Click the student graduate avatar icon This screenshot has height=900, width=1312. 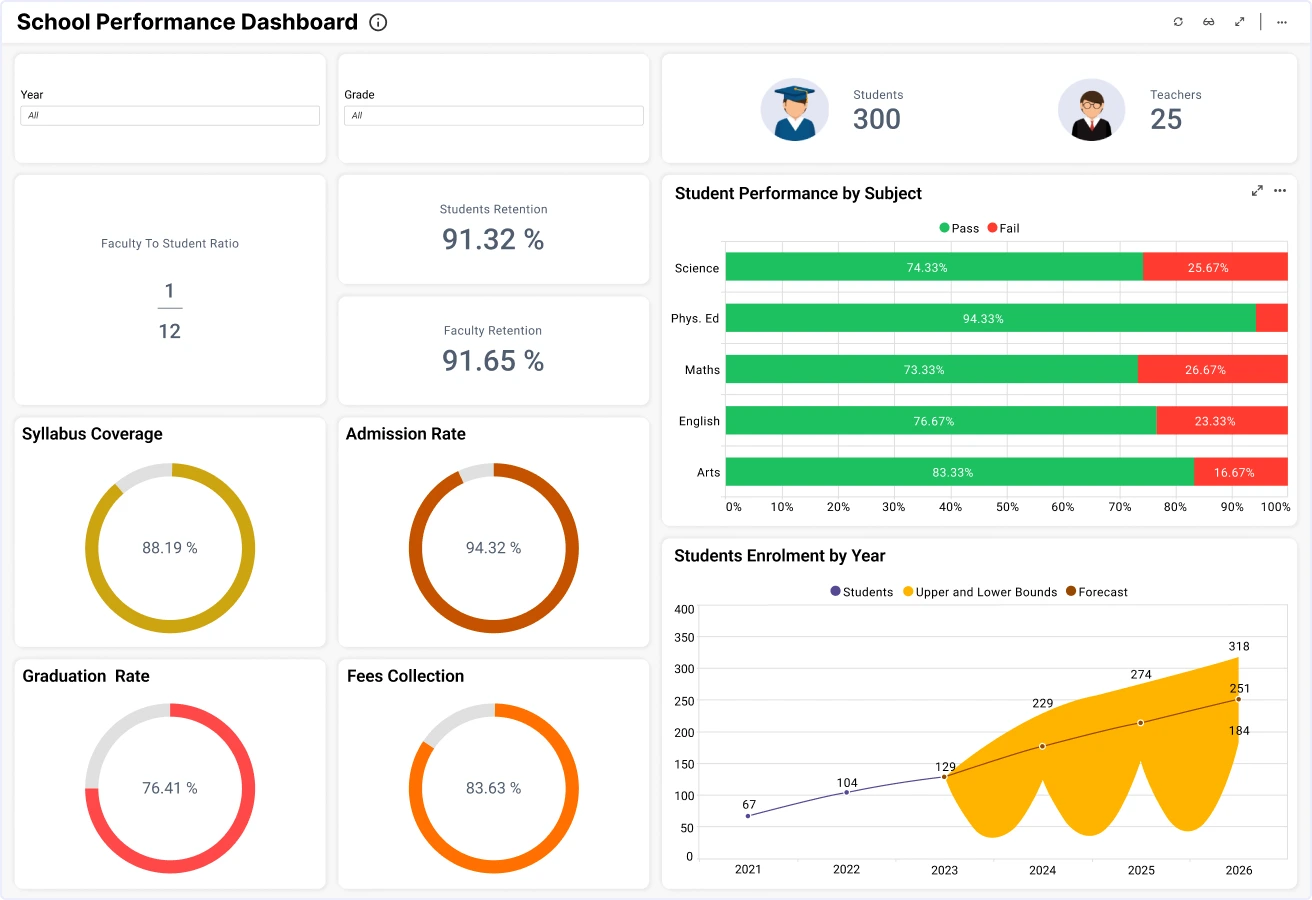[794, 109]
